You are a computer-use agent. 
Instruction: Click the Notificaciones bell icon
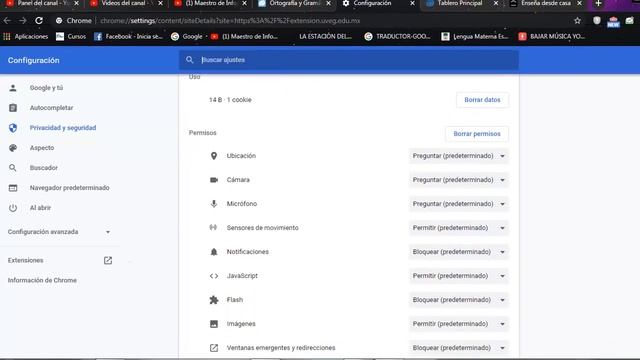point(213,252)
